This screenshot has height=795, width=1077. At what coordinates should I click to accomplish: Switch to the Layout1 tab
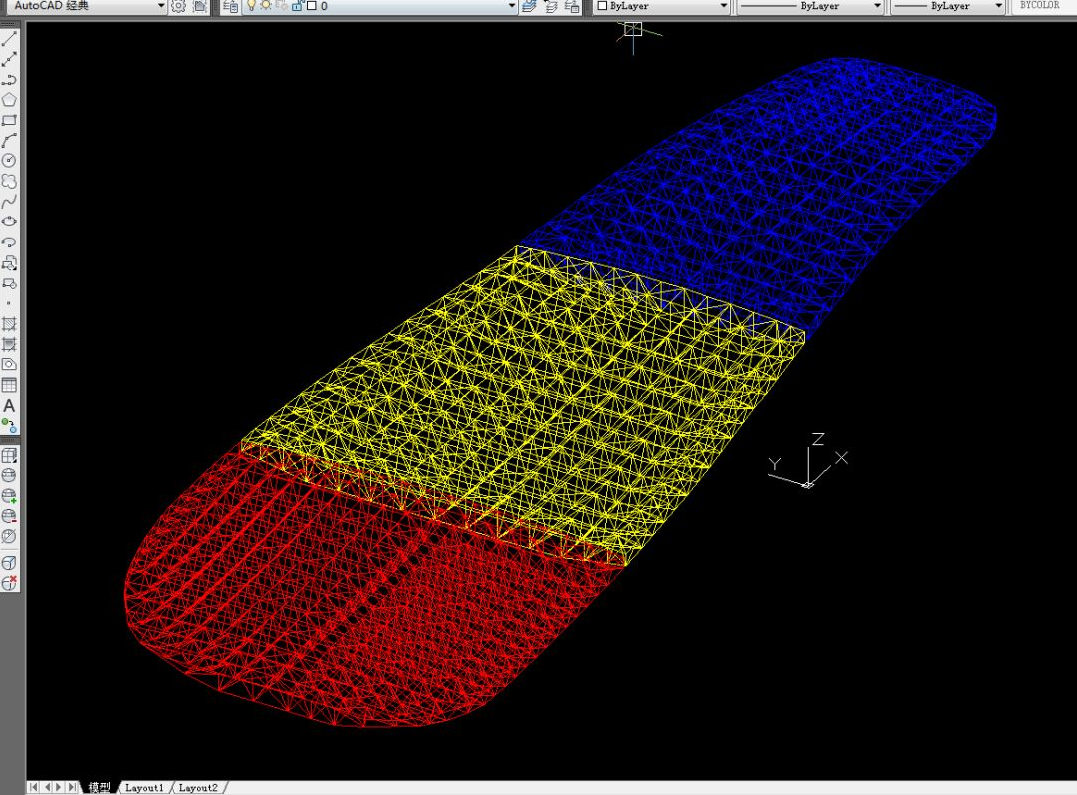point(144,788)
